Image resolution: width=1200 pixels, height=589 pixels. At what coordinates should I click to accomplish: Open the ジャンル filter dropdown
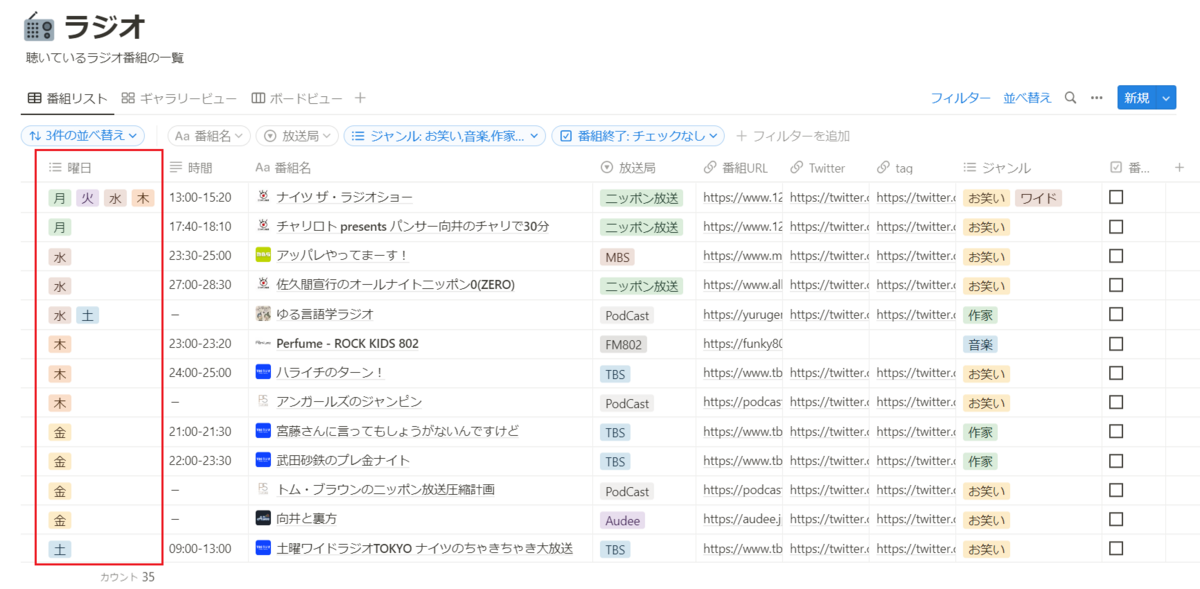point(444,135)
